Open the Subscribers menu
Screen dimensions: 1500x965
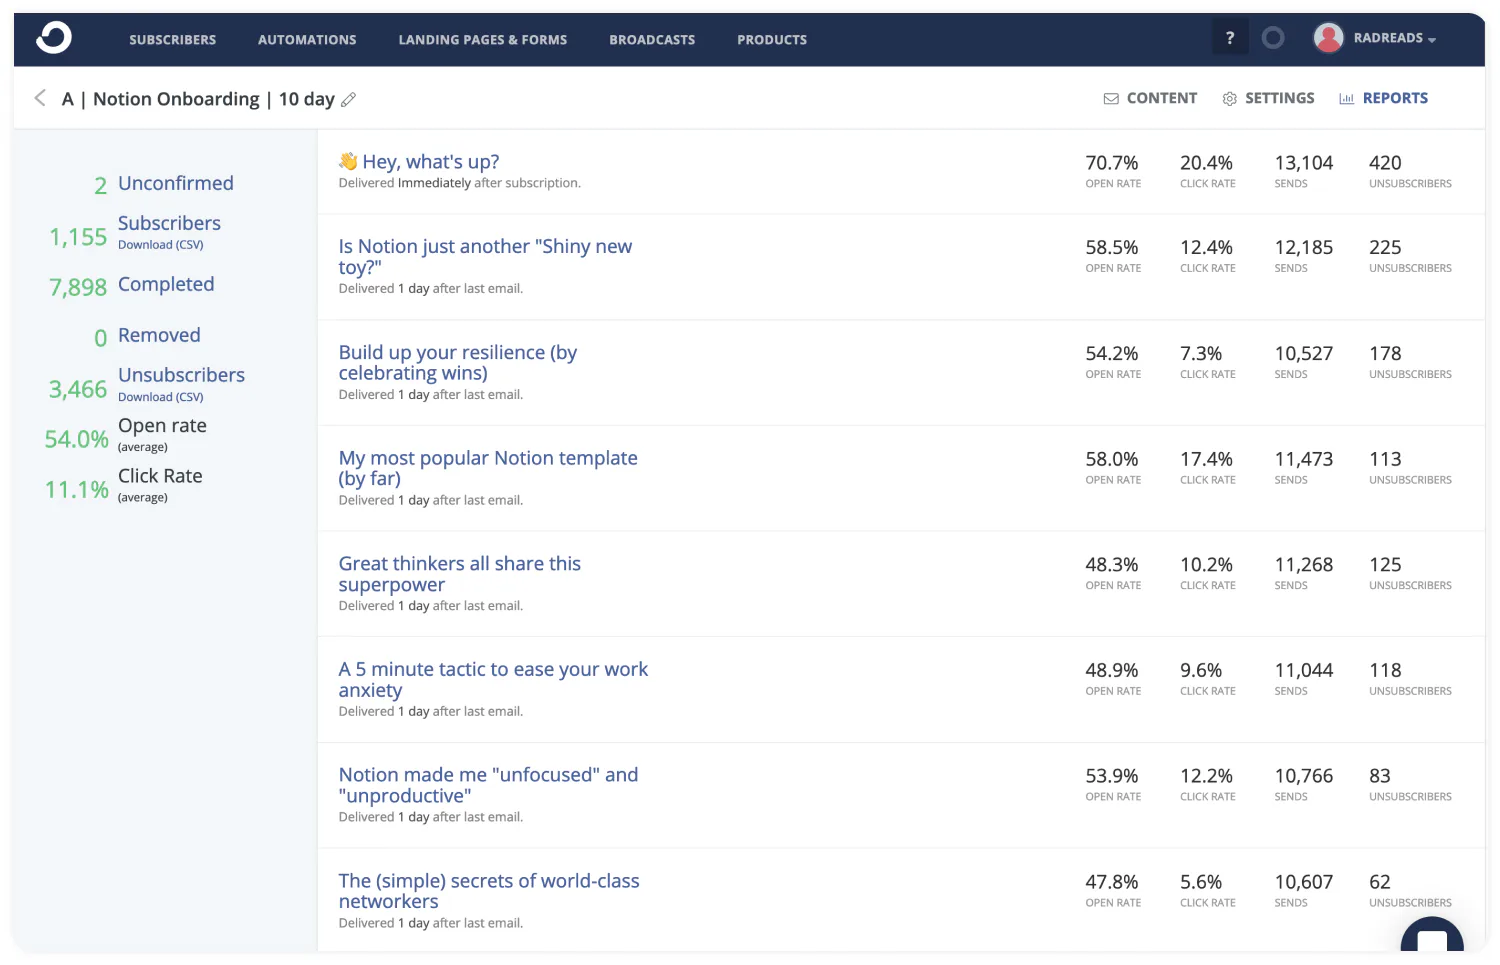172,40
